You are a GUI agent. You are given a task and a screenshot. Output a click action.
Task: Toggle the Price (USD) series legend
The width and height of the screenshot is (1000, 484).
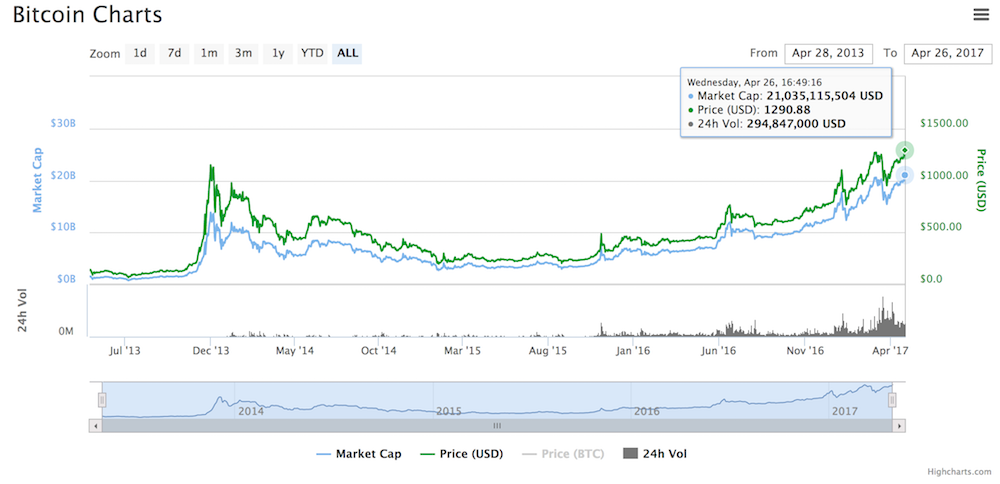click(x=462, y=454)
